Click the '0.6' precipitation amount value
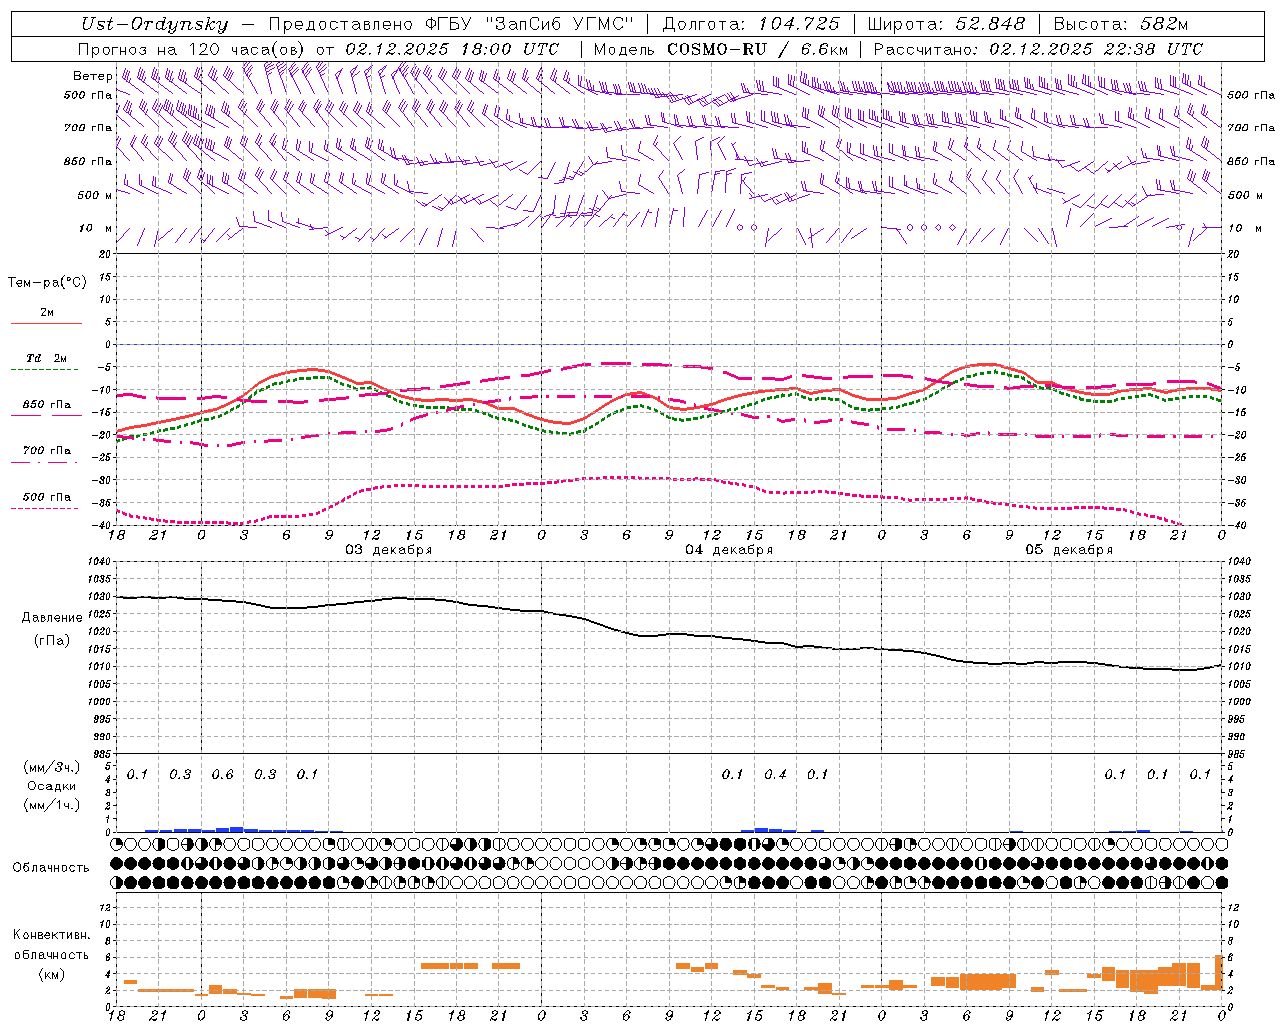 (x=222, y=774)
